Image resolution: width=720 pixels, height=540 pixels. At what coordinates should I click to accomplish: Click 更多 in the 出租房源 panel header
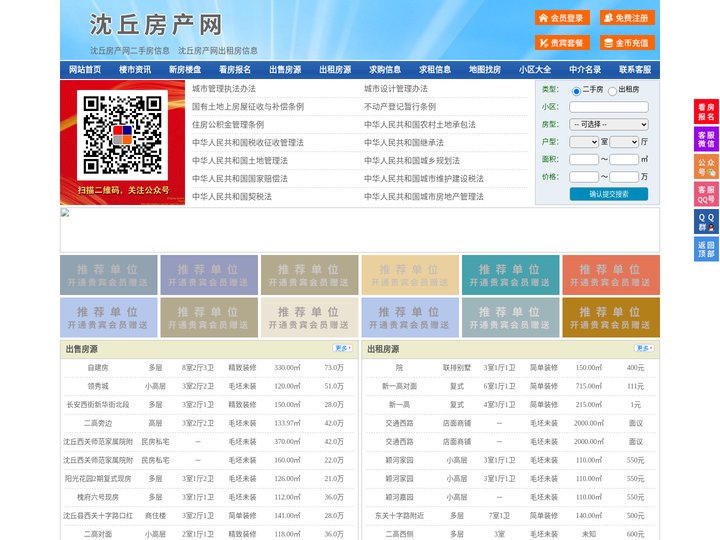[x=644, y=348]
